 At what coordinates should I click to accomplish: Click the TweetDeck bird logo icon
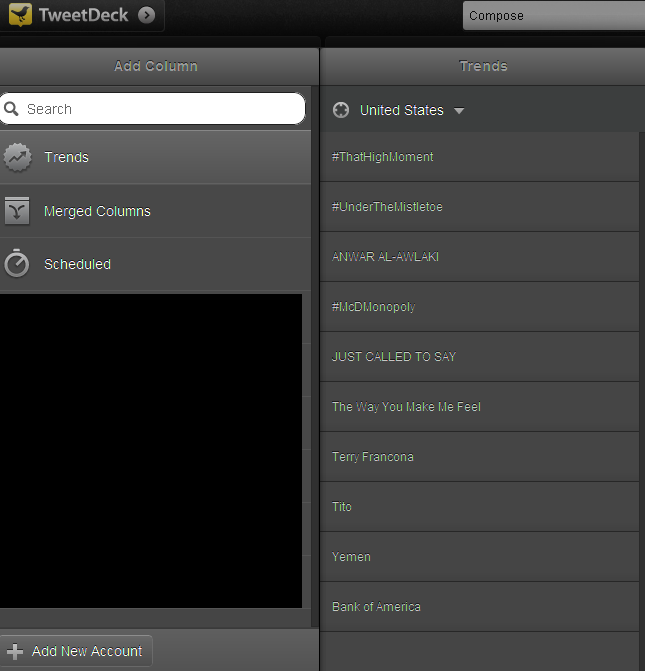20,15
